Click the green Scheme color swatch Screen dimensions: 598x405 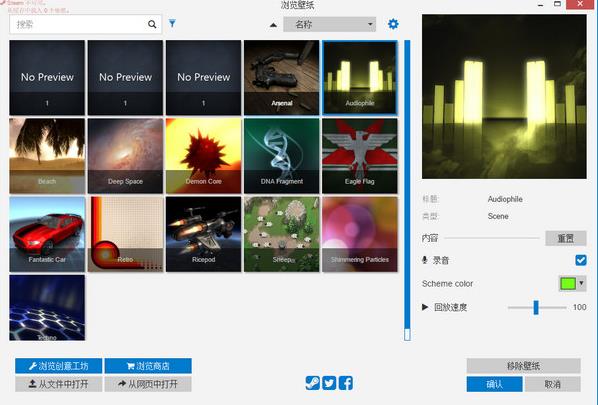pos(568,283)
